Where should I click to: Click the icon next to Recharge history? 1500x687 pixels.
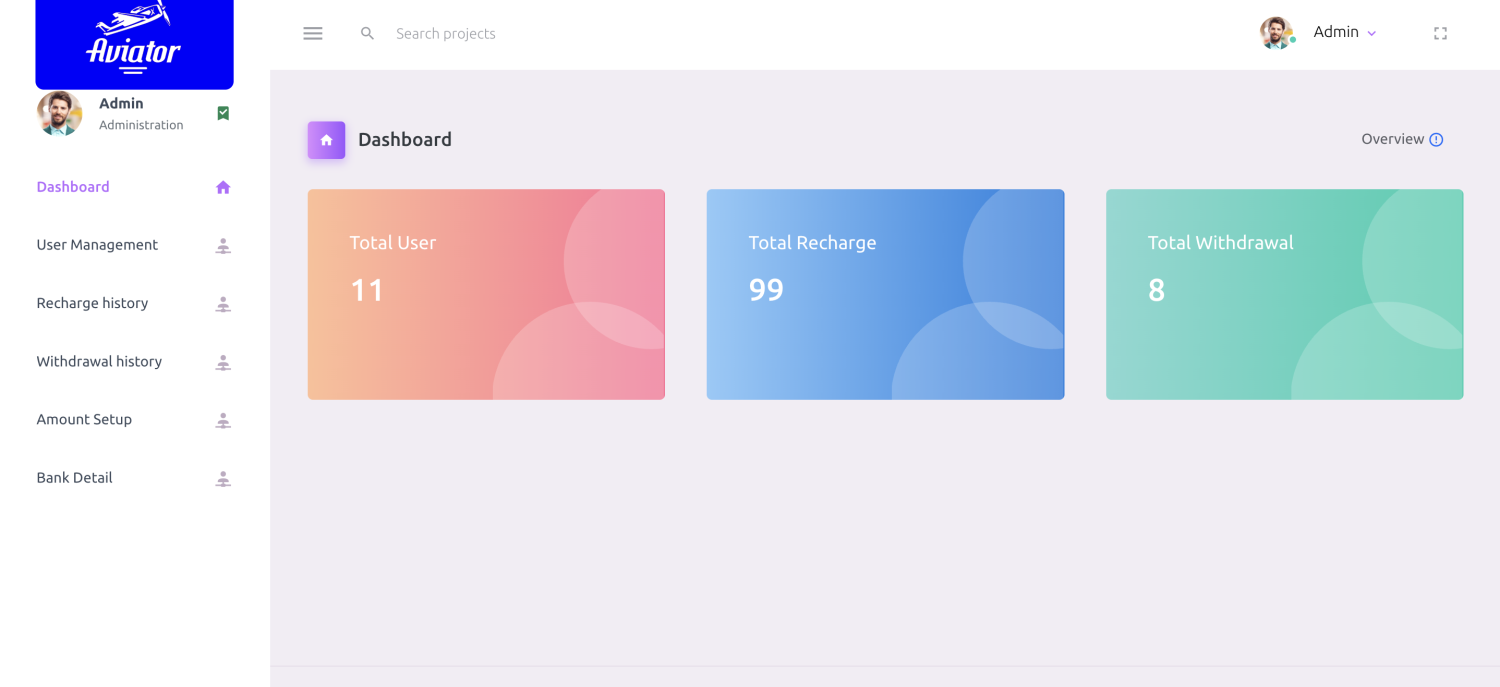point(223,304)
